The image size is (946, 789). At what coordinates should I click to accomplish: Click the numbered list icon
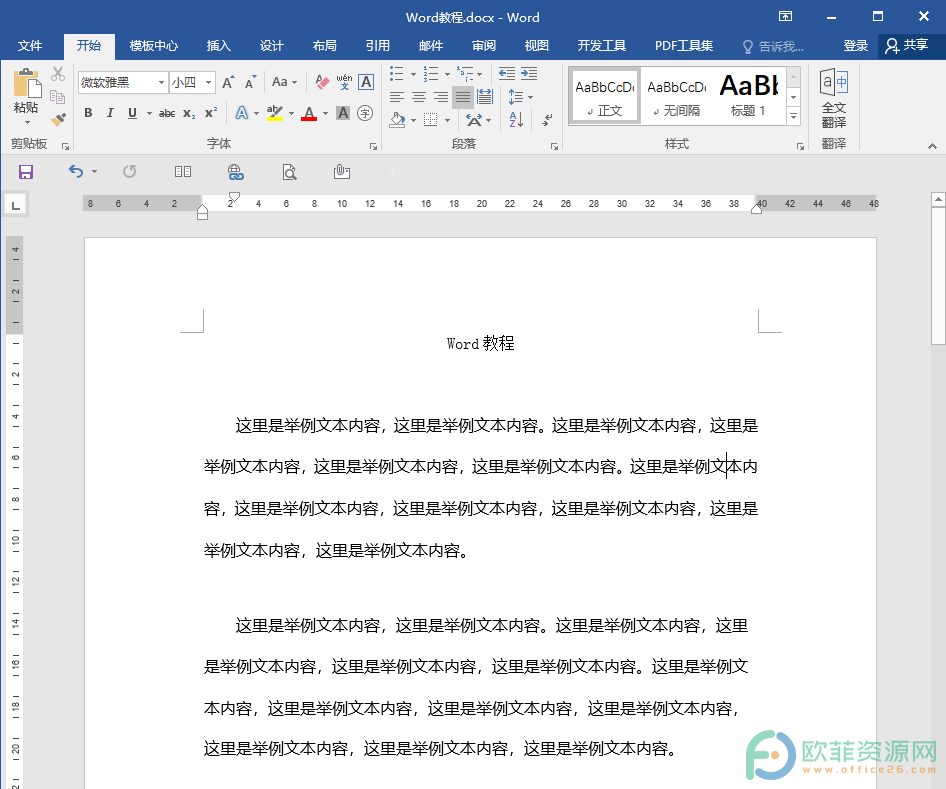pos(430,74)
